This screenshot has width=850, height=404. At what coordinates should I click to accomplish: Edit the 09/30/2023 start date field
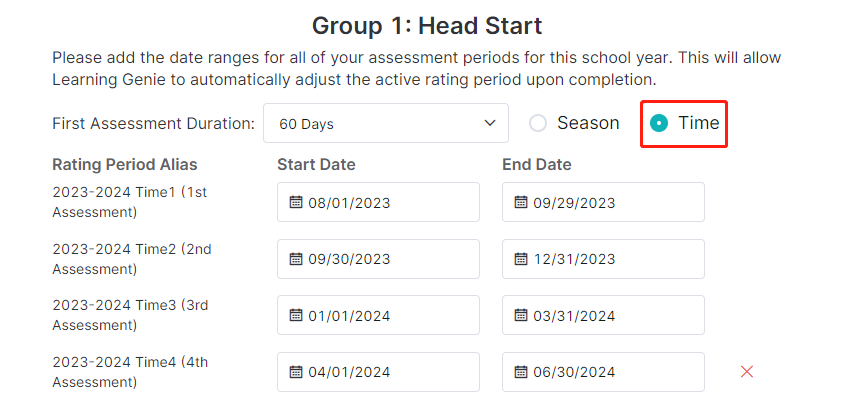[378, 259]
